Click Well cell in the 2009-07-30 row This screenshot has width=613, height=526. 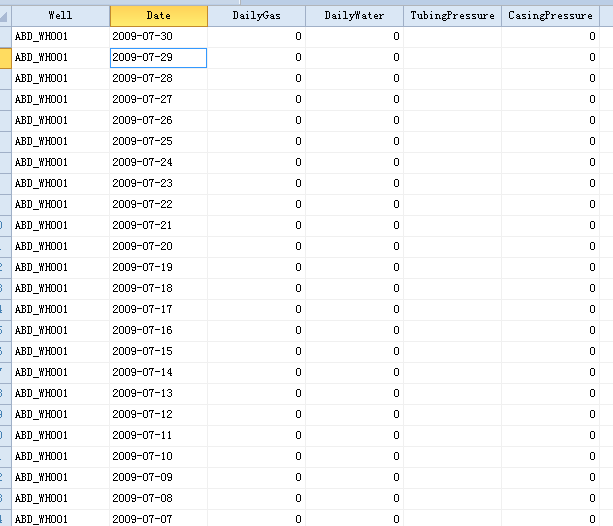[x=61, y=37]
